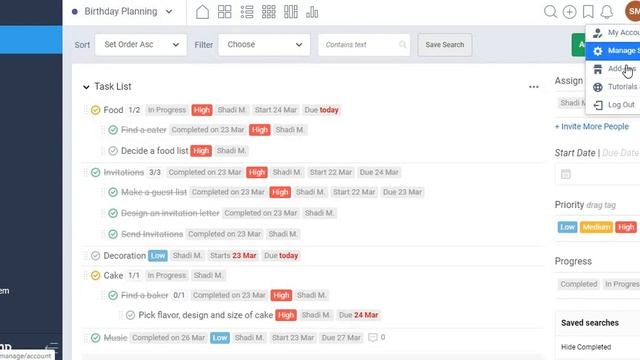This screenshot has height=360, width=640.
Task: Collapse the Task List section chevron
Action: coord(86,87)
